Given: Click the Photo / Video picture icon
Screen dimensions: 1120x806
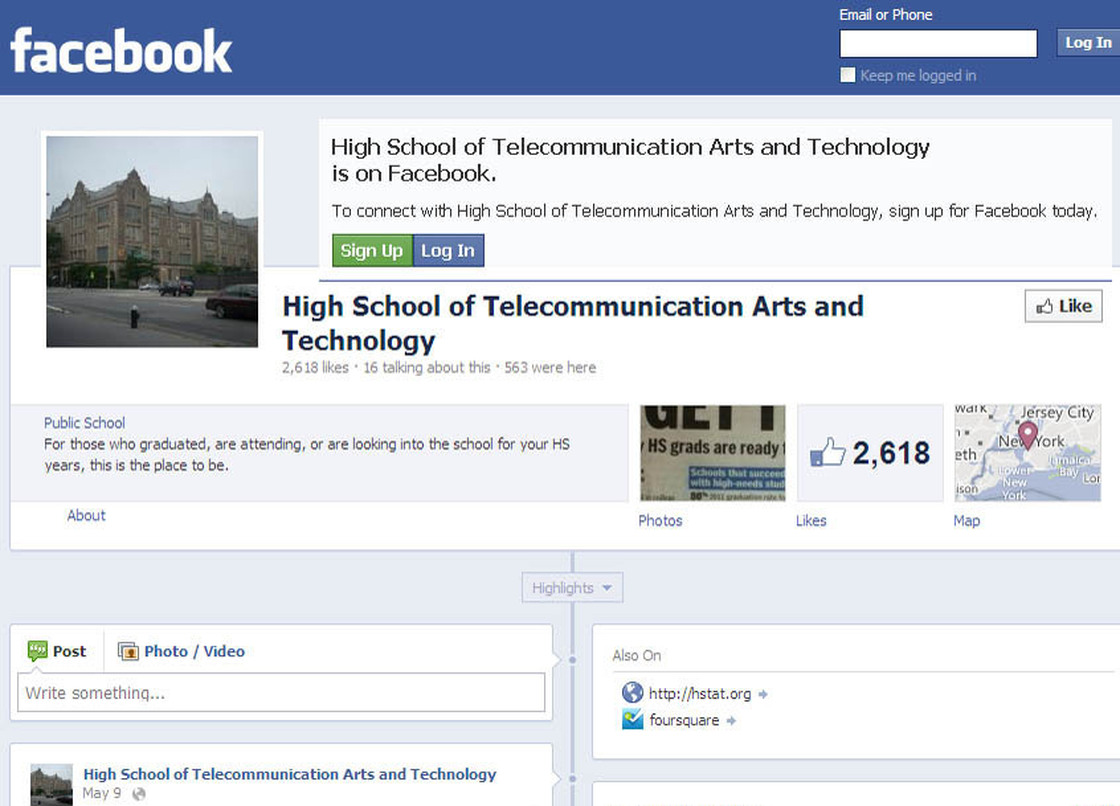Looking at the screenshot, I should coord(128,651).
